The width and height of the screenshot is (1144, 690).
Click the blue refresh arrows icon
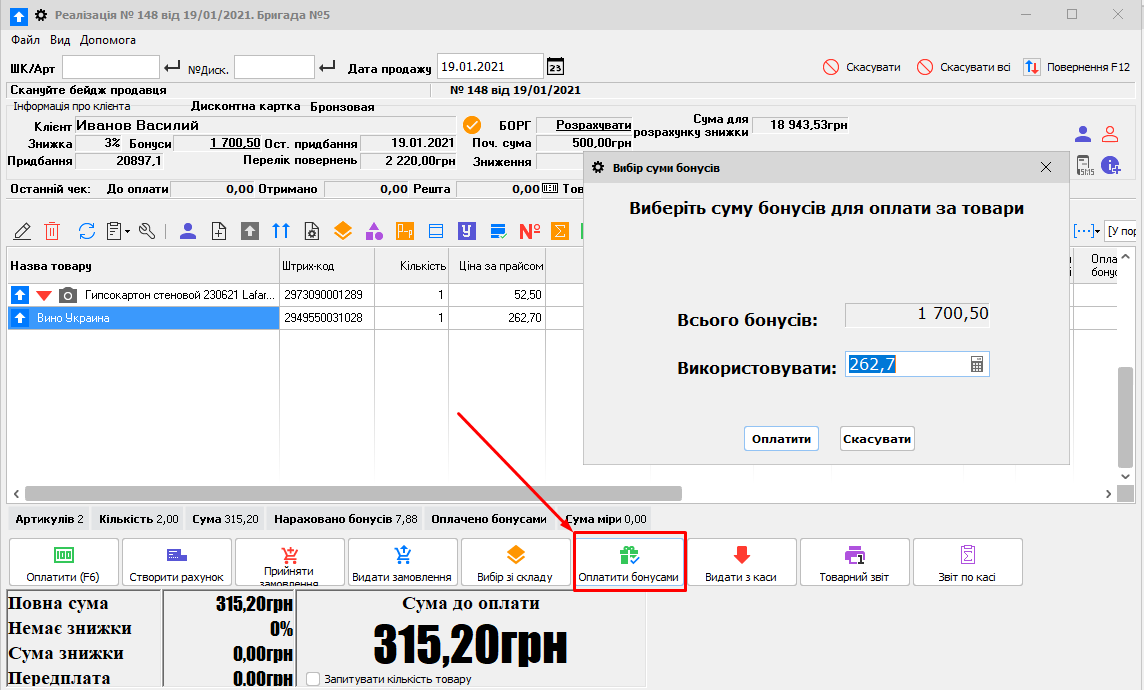point(86,231)
